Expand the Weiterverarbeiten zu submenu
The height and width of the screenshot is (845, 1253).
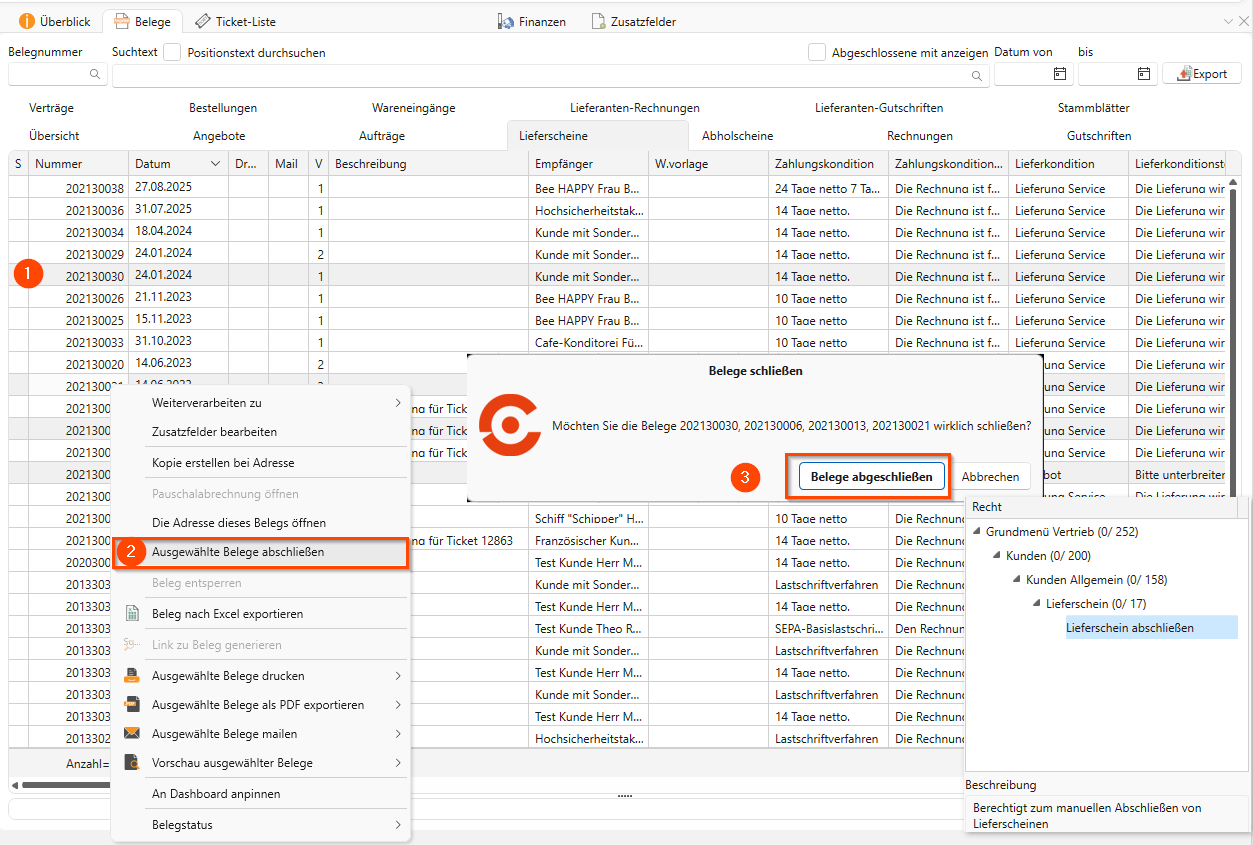pos(397,403)
